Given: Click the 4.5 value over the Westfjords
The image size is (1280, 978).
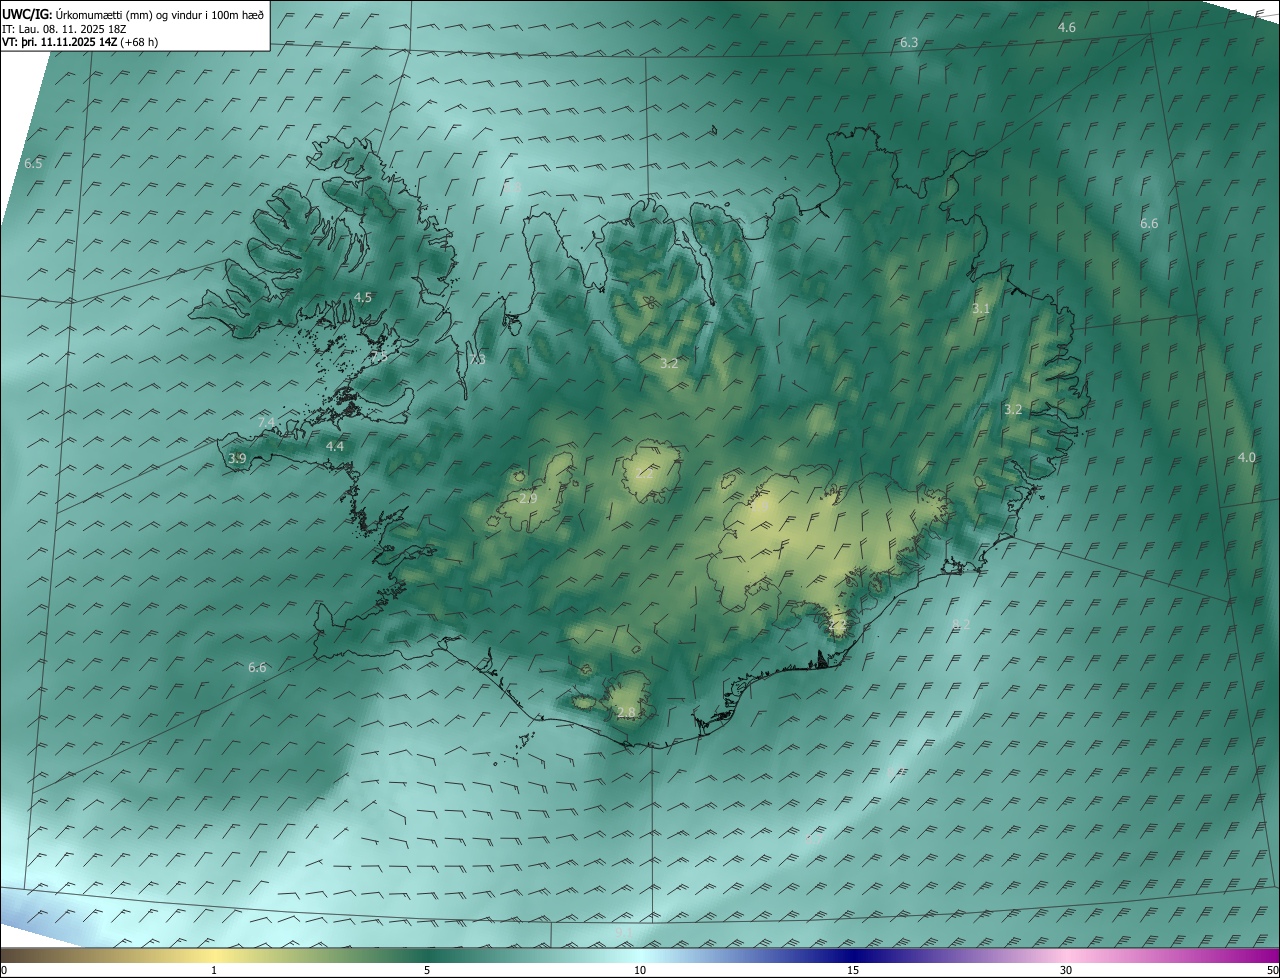Looking at the screenshot, I should [362, 298].
